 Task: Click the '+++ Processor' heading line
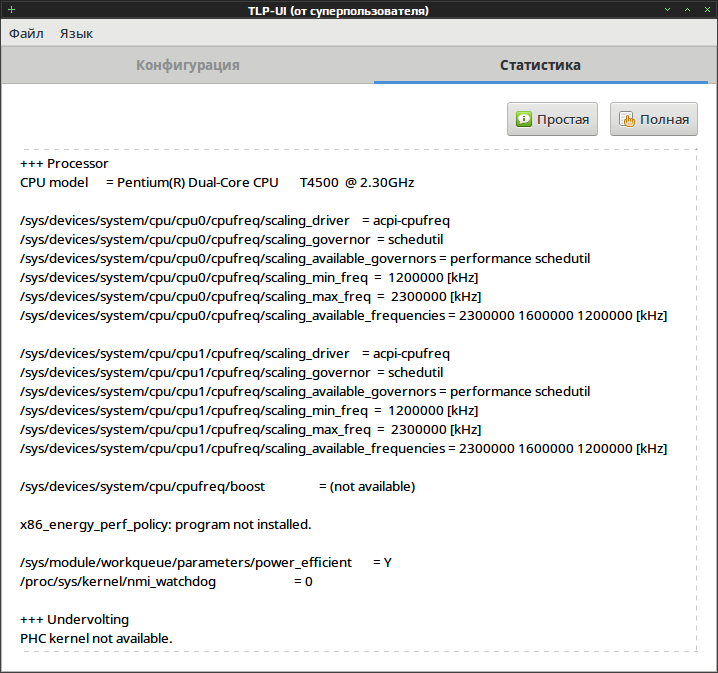pyautogui.click(x=64, y=163)
